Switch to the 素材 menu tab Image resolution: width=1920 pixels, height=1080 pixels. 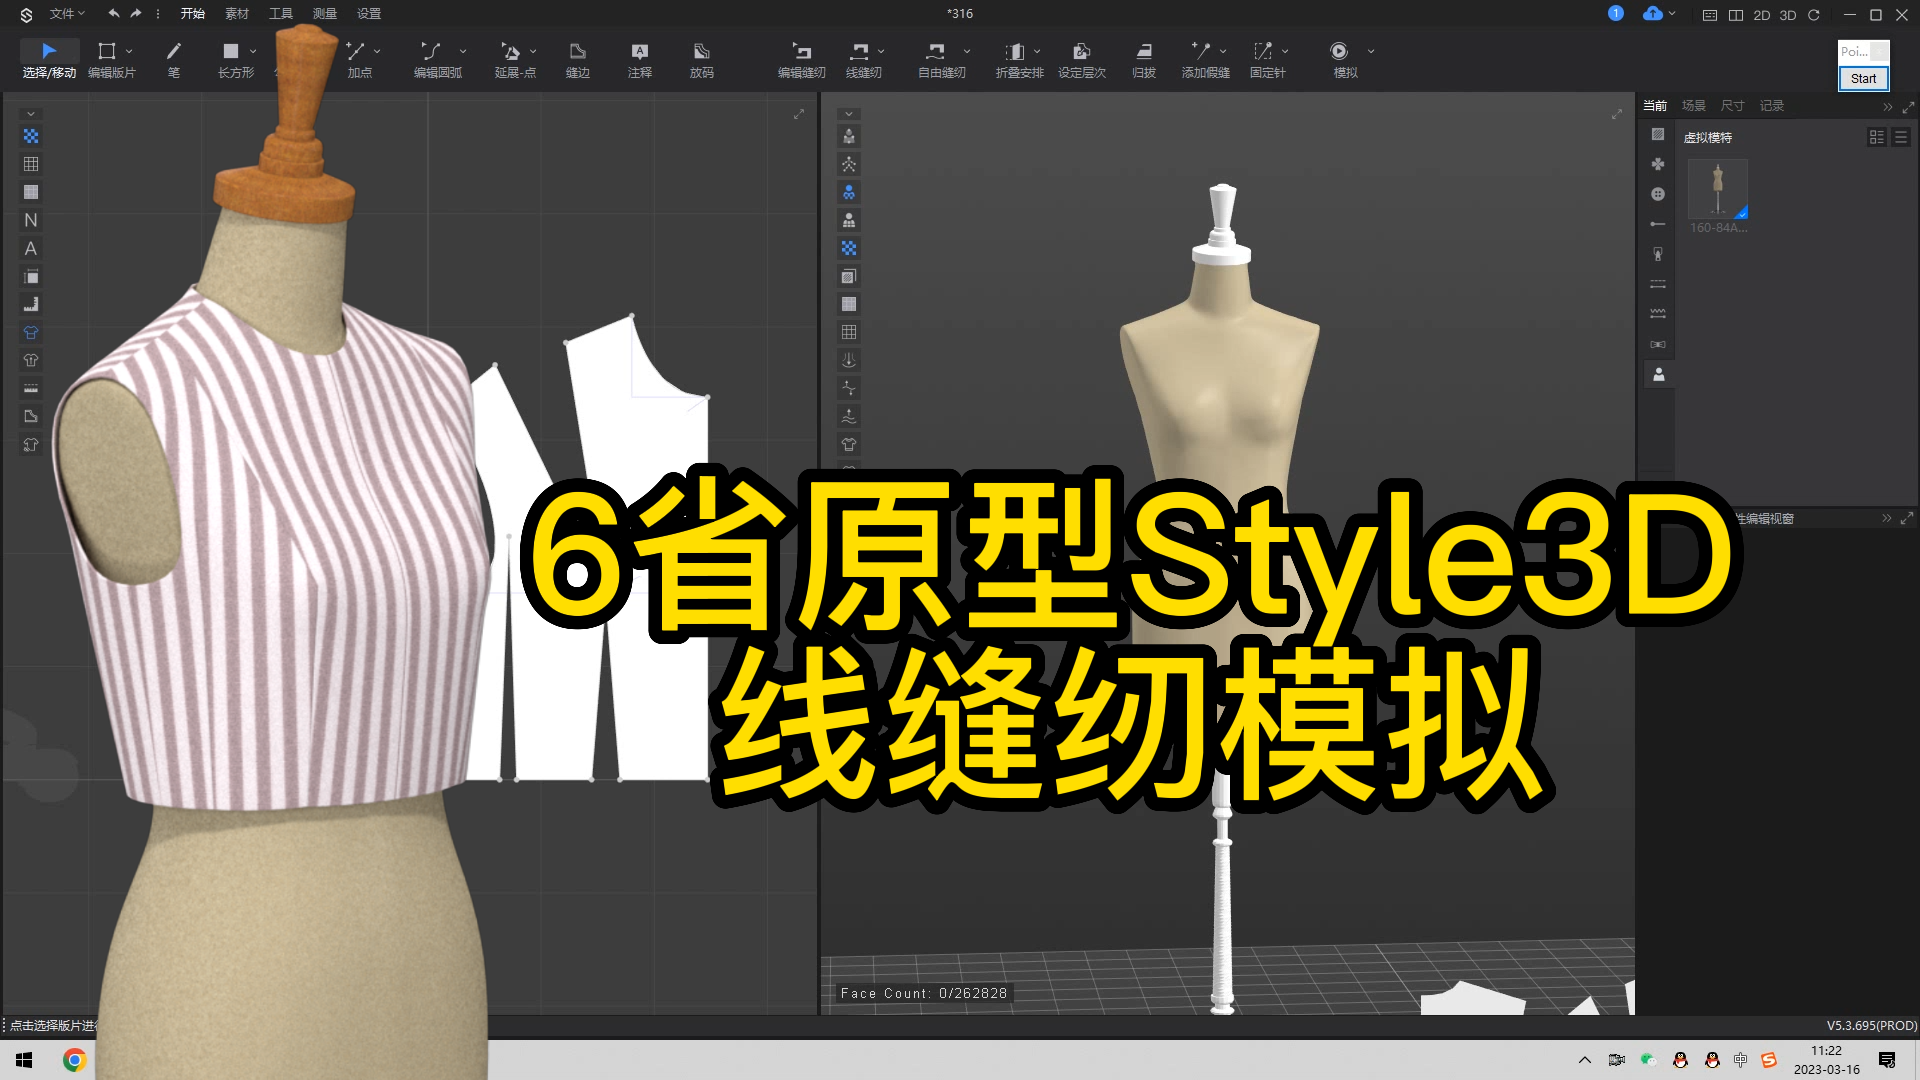click(237, 13)
